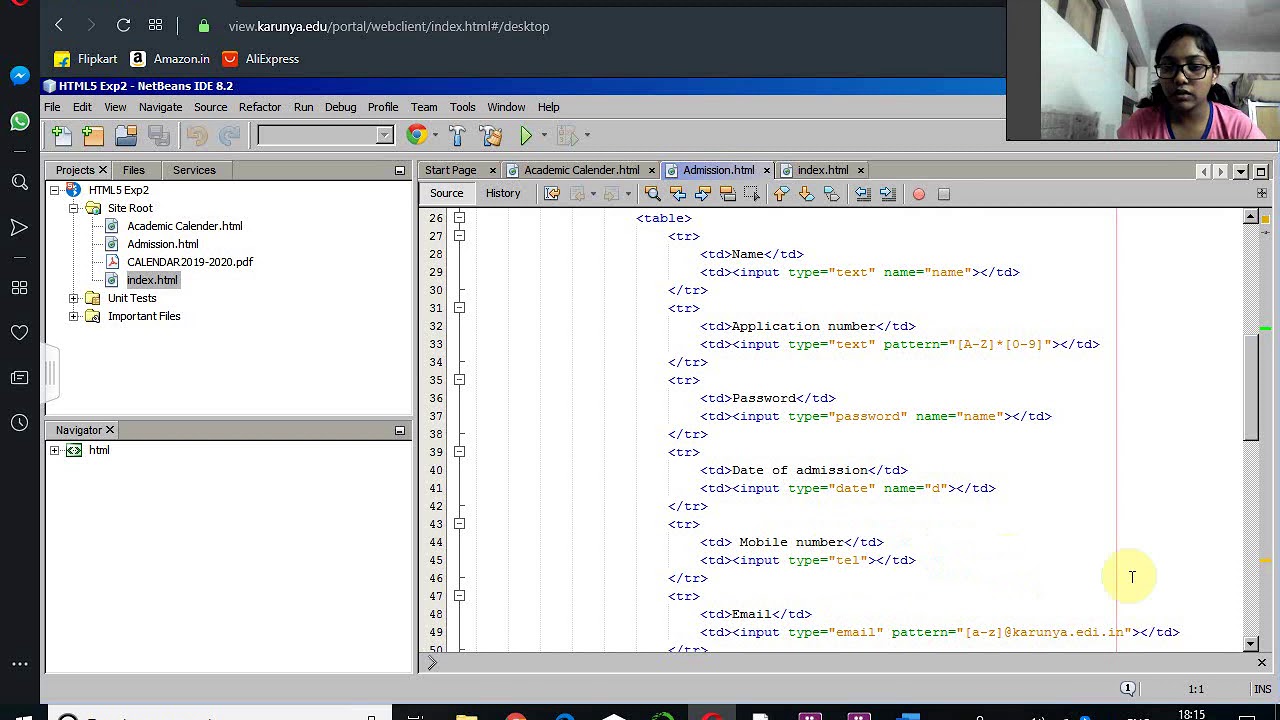Click Clean and Build broom icon

(490, 135)
